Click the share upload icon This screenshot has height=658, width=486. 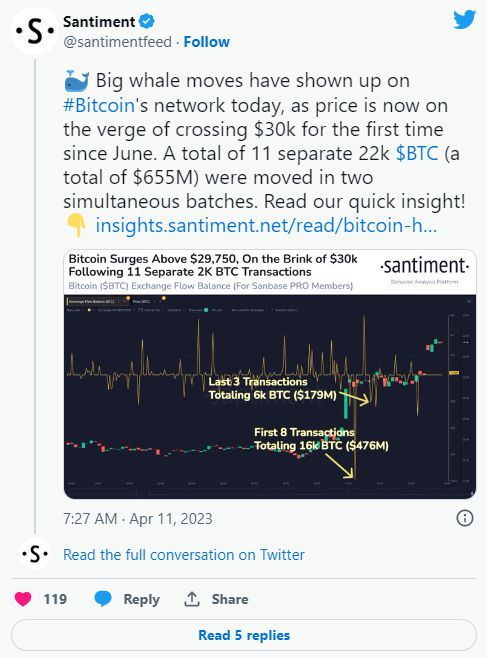click(x=191, y=599)
